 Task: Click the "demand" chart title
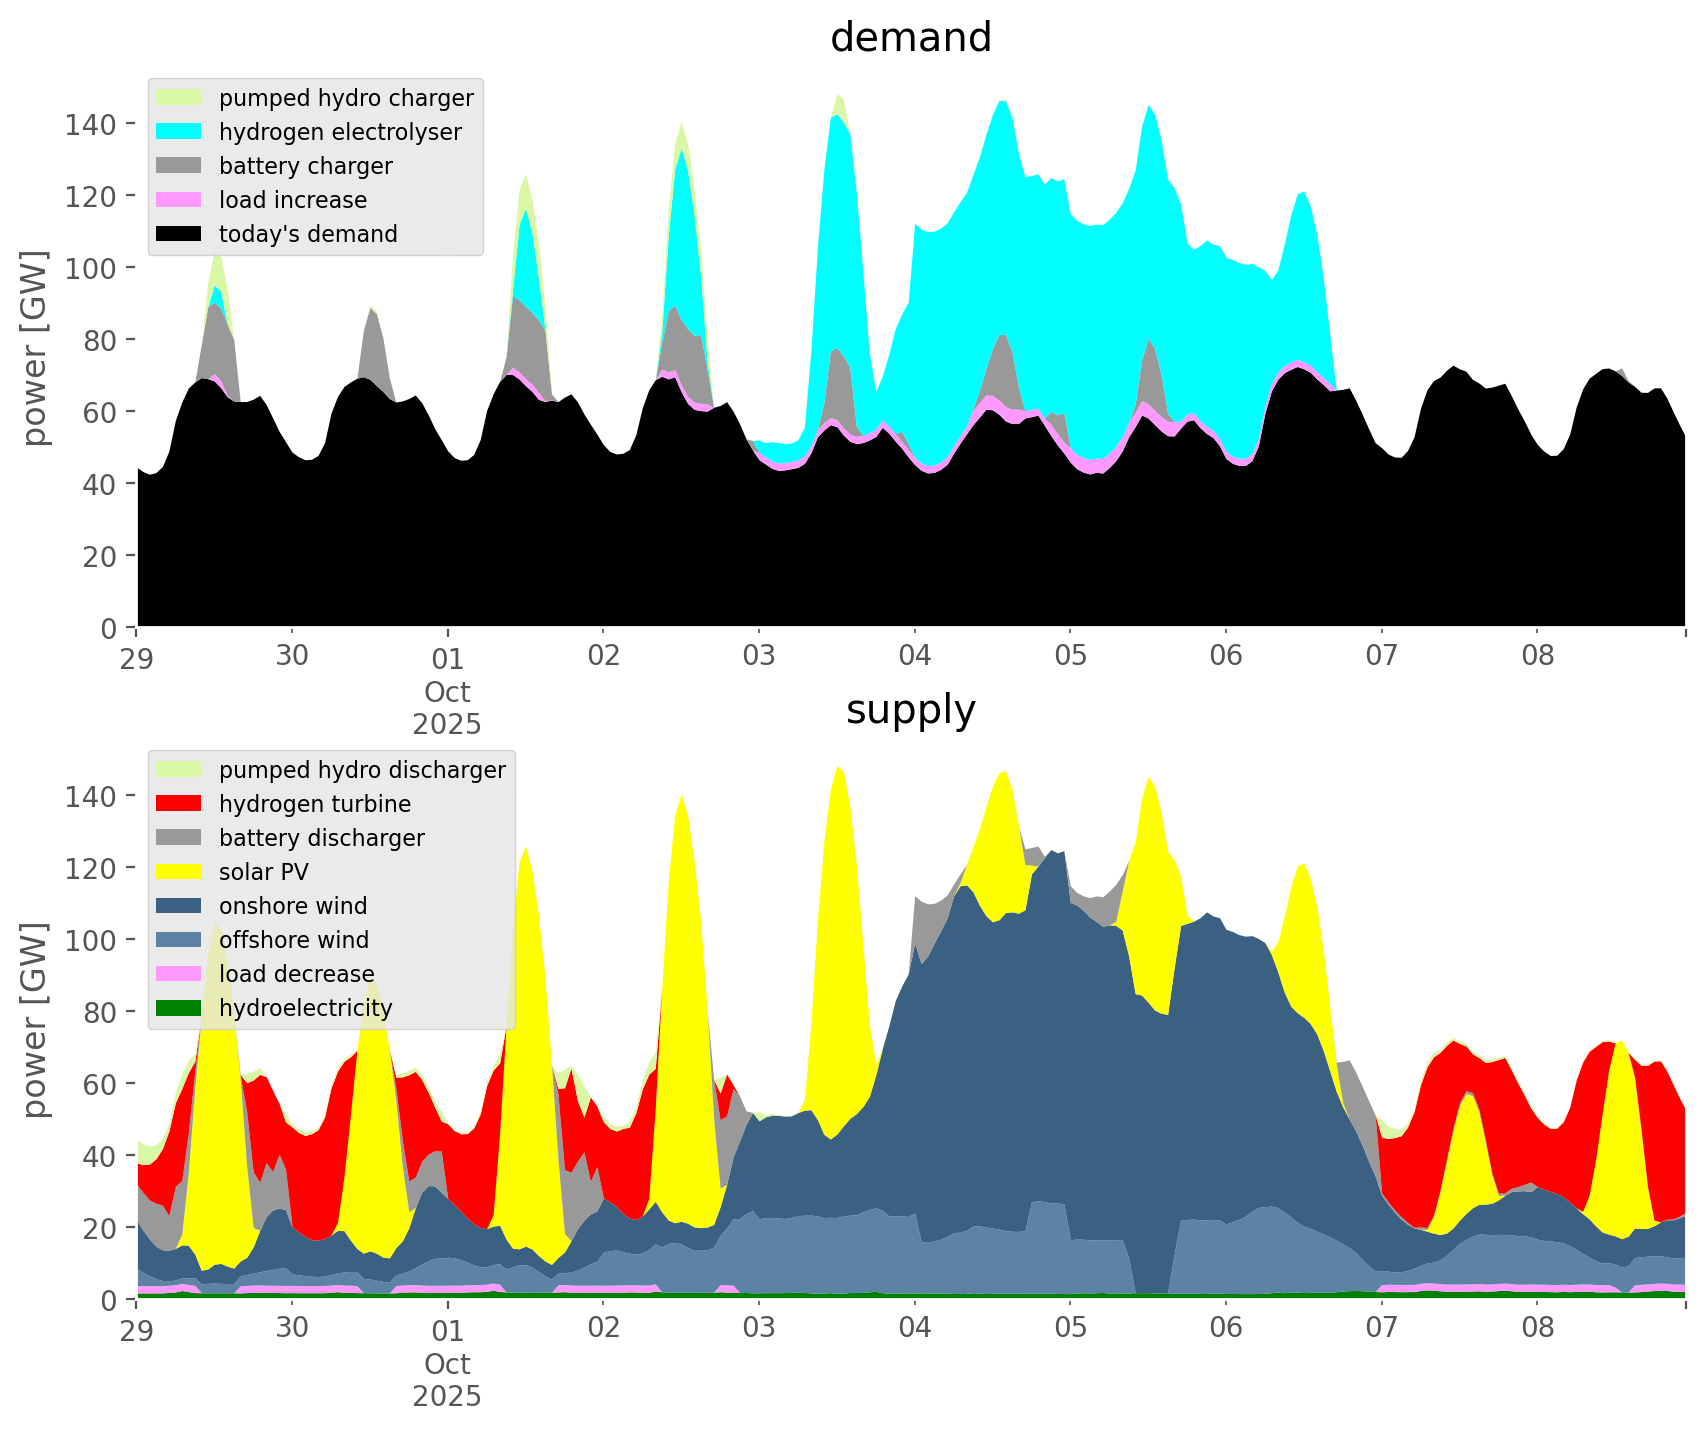pyautogui.click(x=910, y=38)
